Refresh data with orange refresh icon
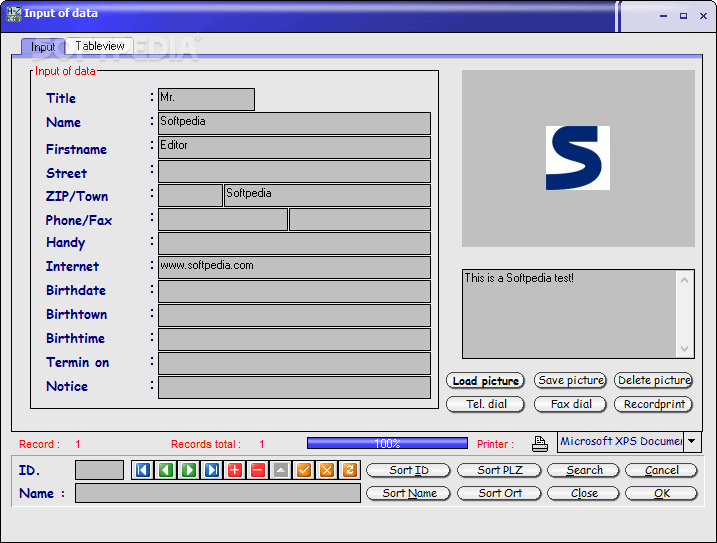This screenshot has height=543, width=717. point(349,470)
